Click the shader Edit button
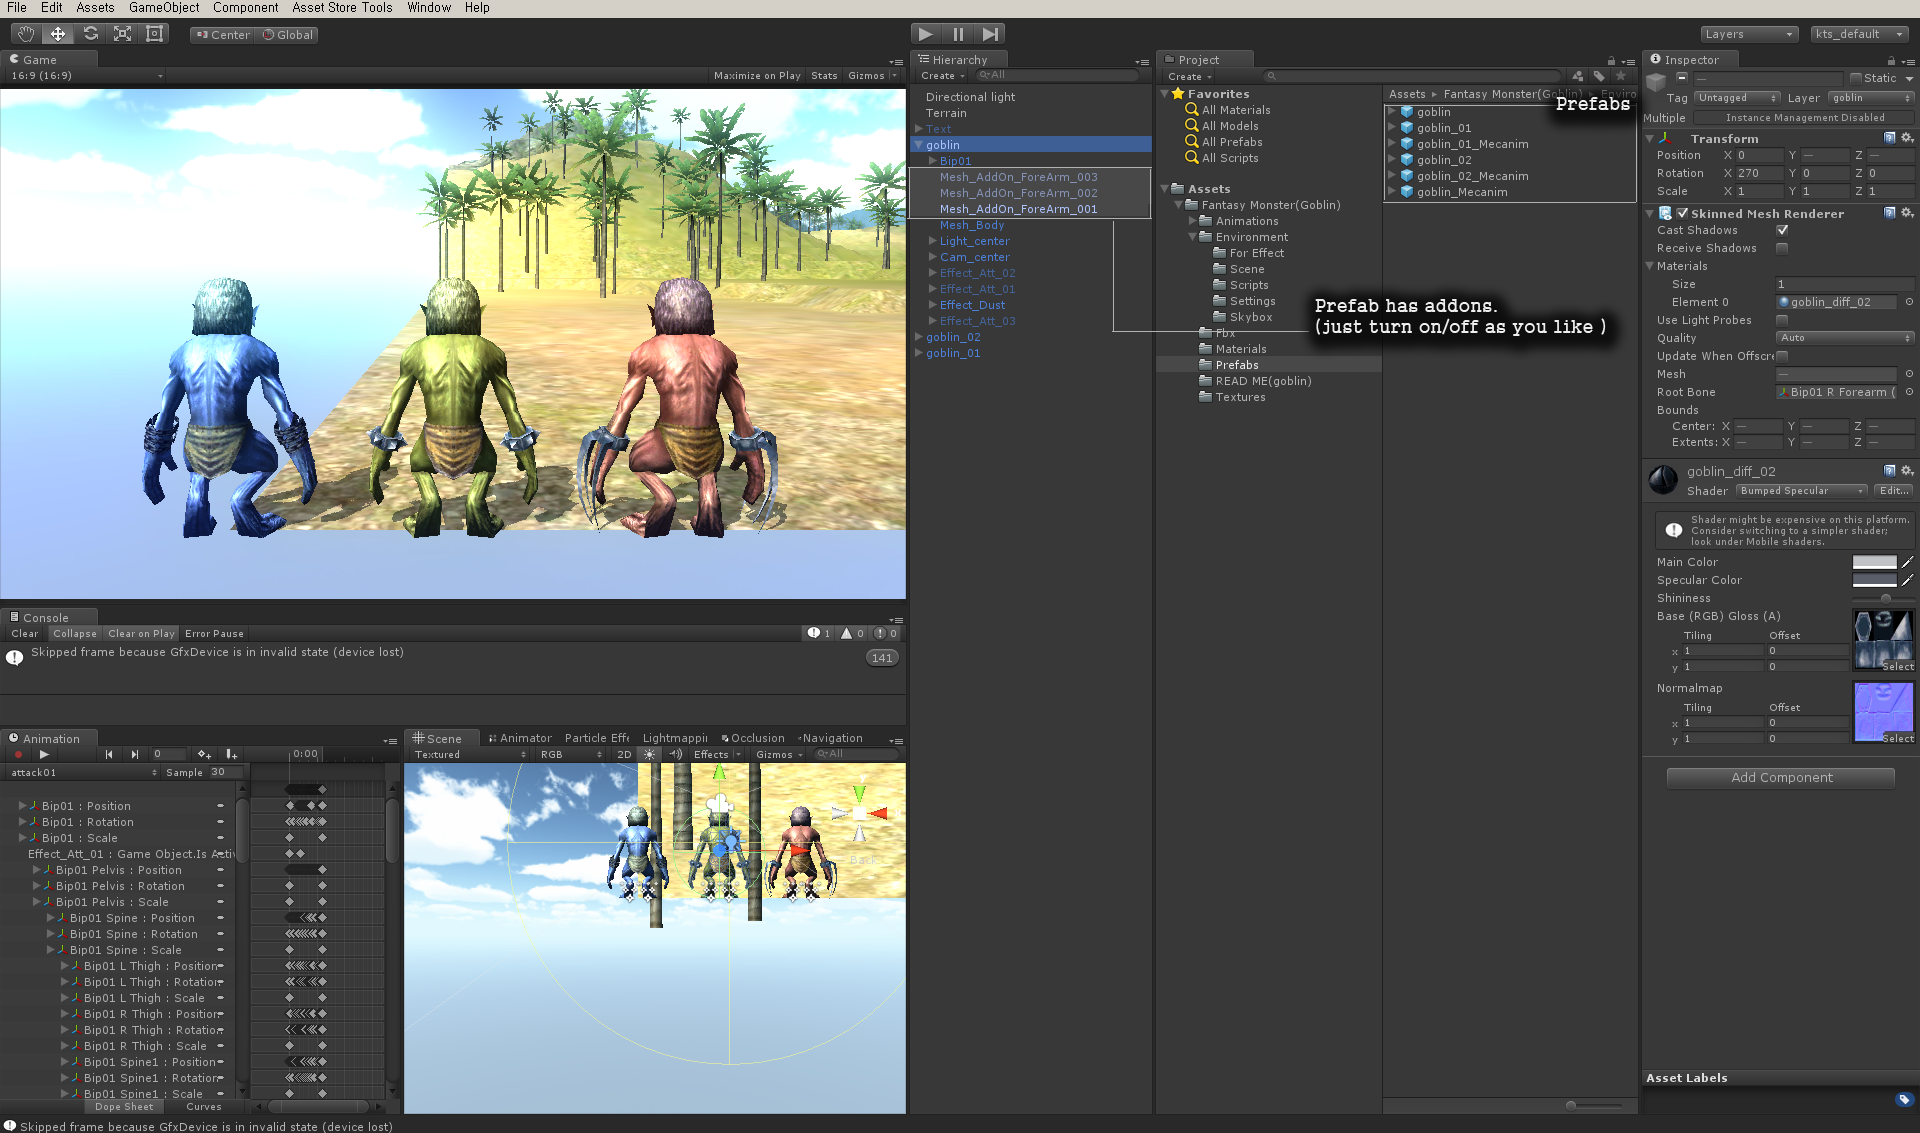Screen dimensions: 1920x1133 coord(1894,491)
